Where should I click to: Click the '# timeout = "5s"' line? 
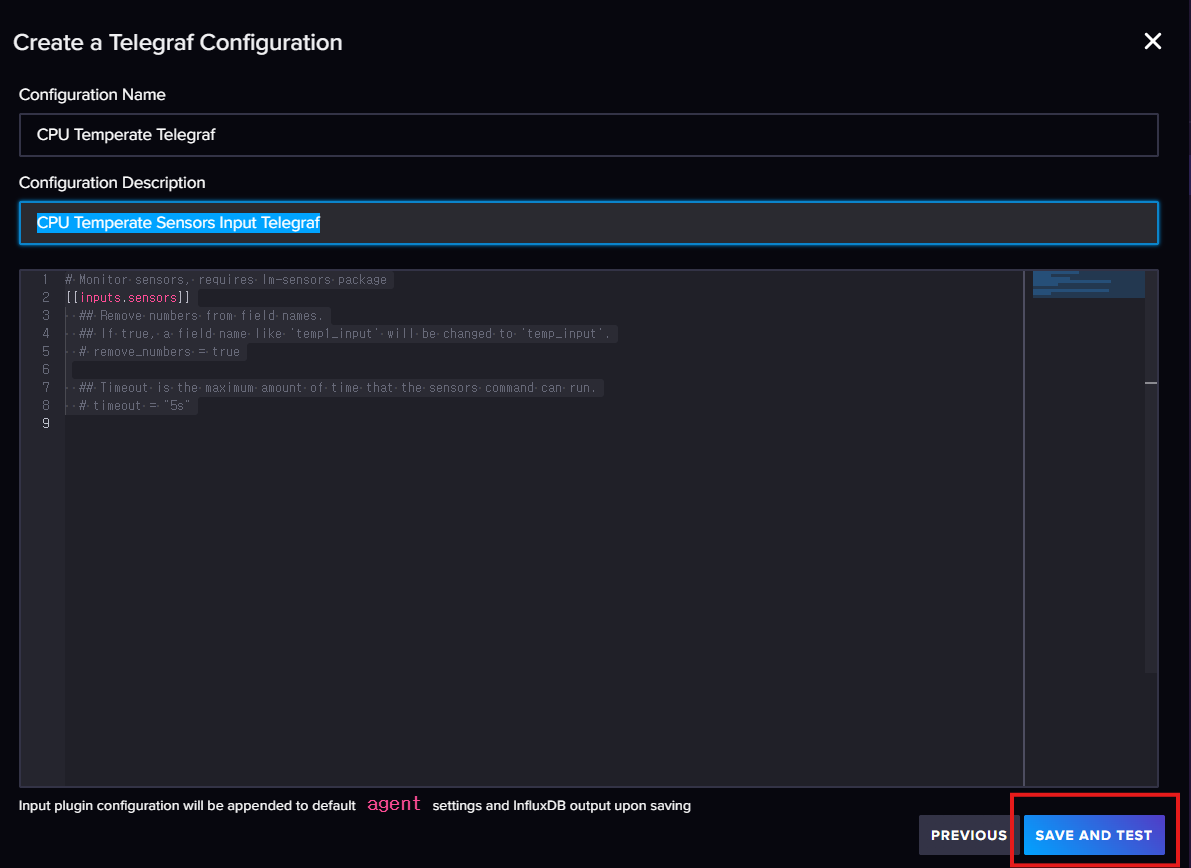[x=134, y=406]
